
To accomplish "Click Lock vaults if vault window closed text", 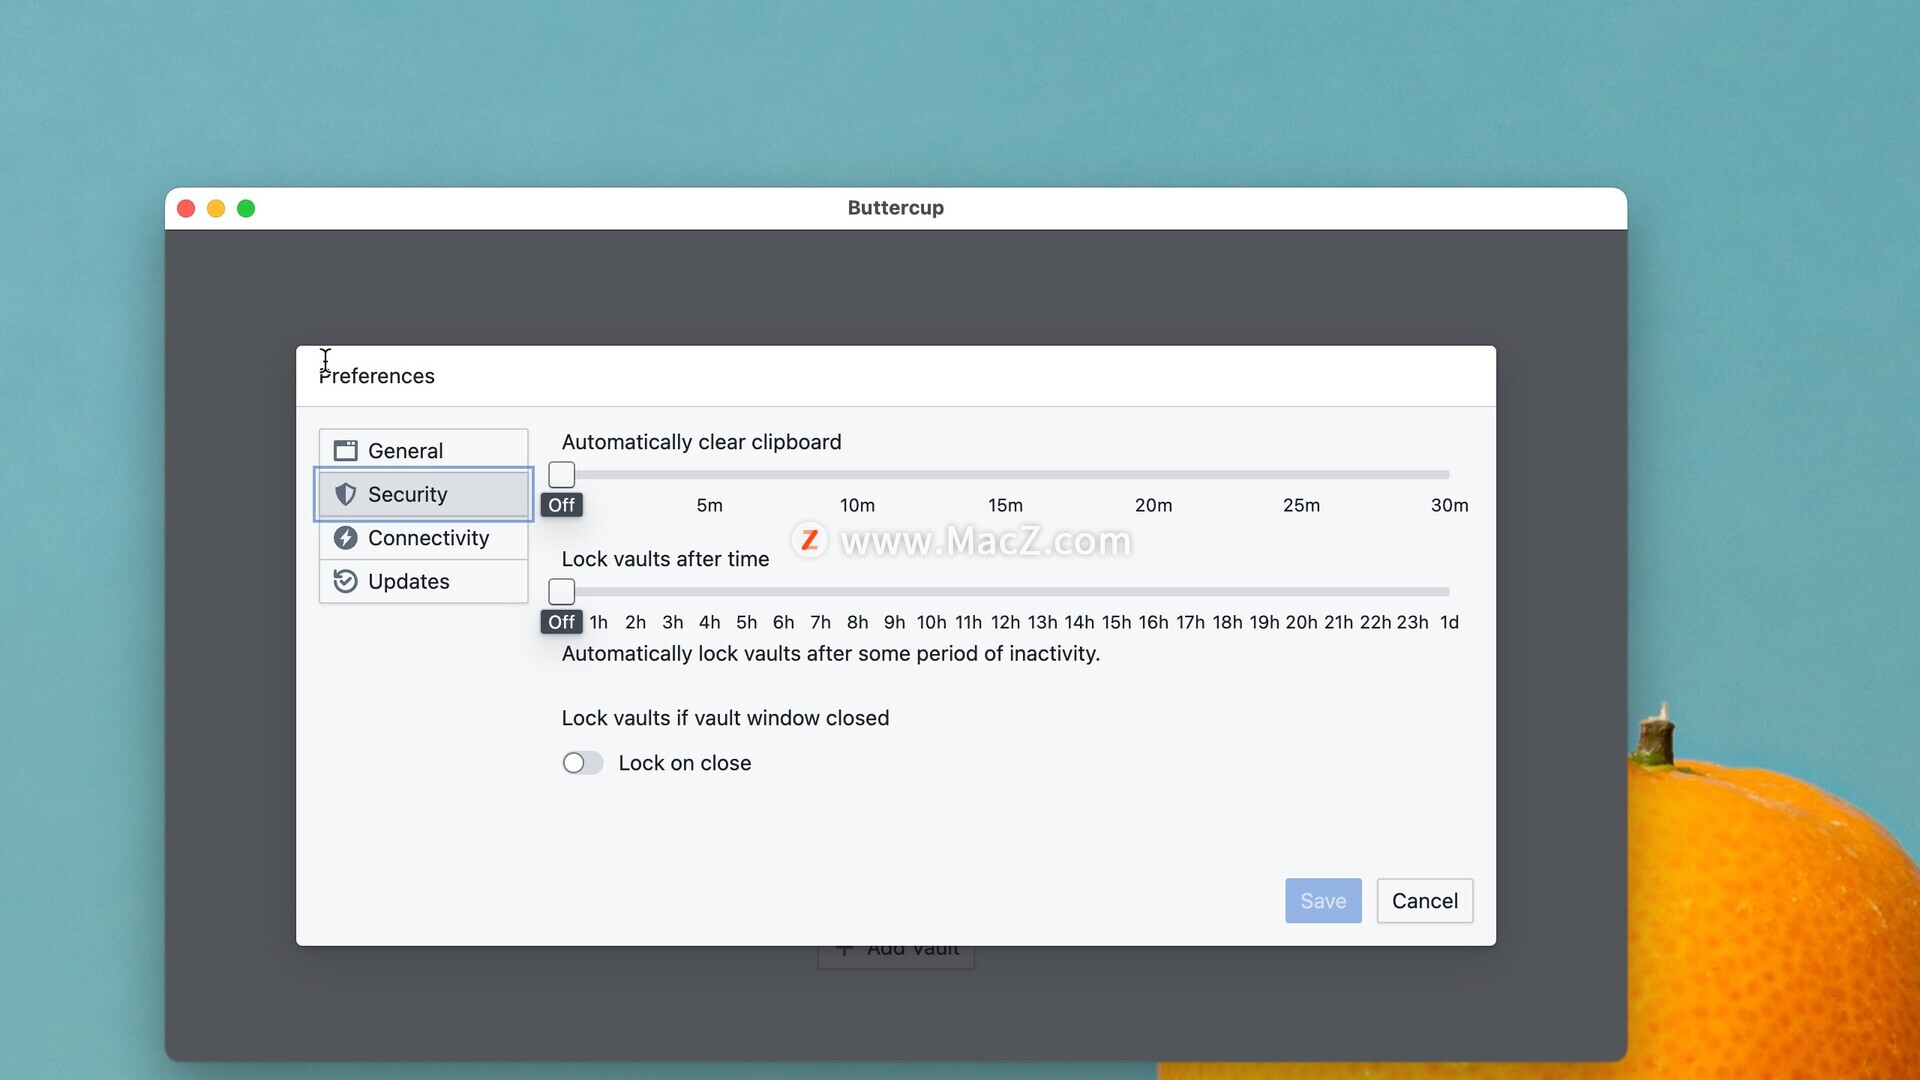I will tap(725, 718).
